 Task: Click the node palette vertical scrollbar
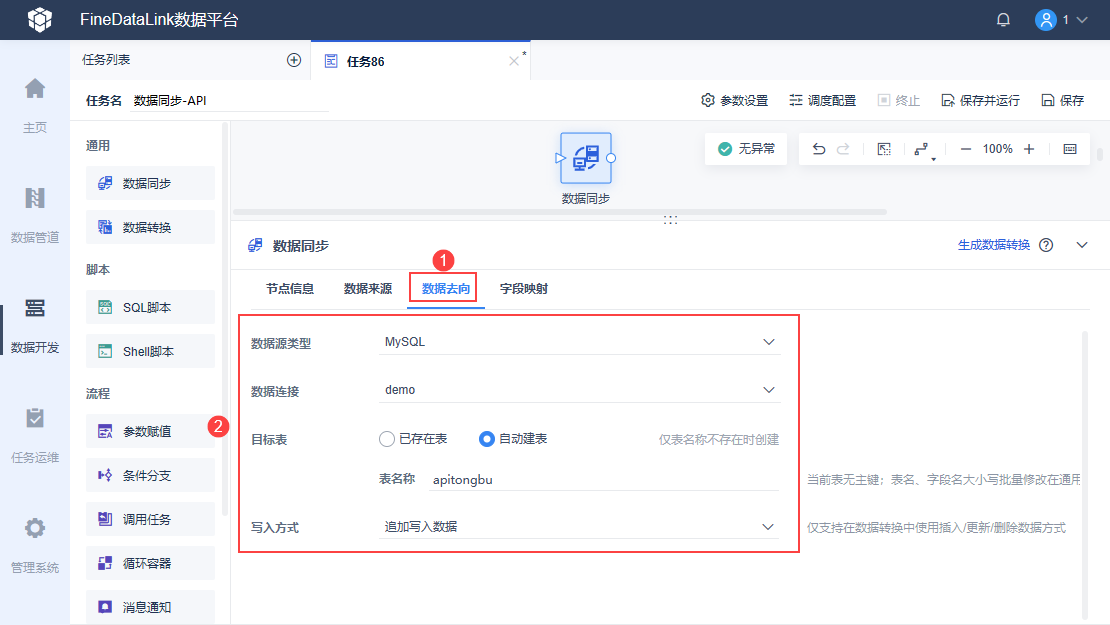click(225, 319)
